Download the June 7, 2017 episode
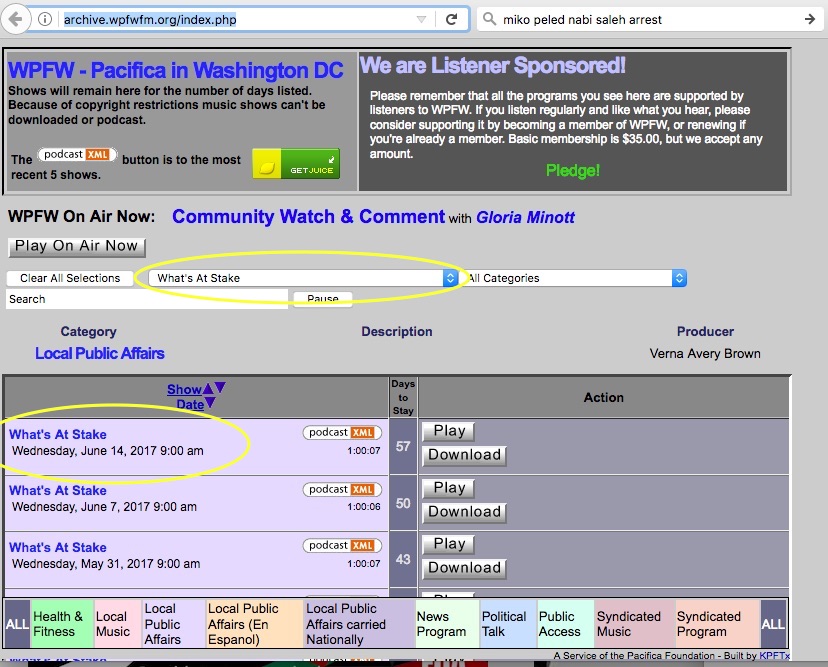This screenshot has height=667, width=828. [465, 512]
